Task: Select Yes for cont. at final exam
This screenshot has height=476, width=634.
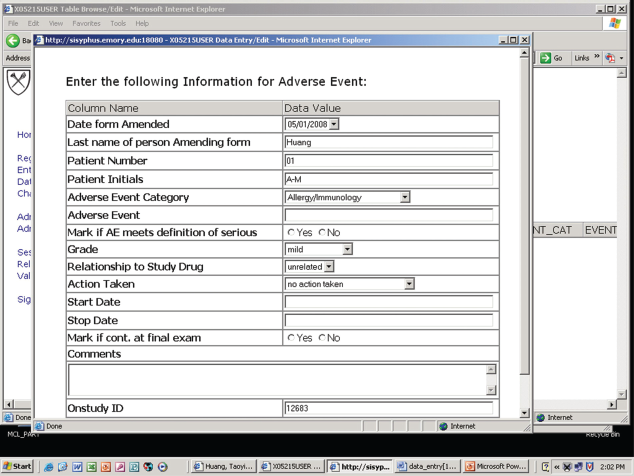Action: click(x=291, y=338)
